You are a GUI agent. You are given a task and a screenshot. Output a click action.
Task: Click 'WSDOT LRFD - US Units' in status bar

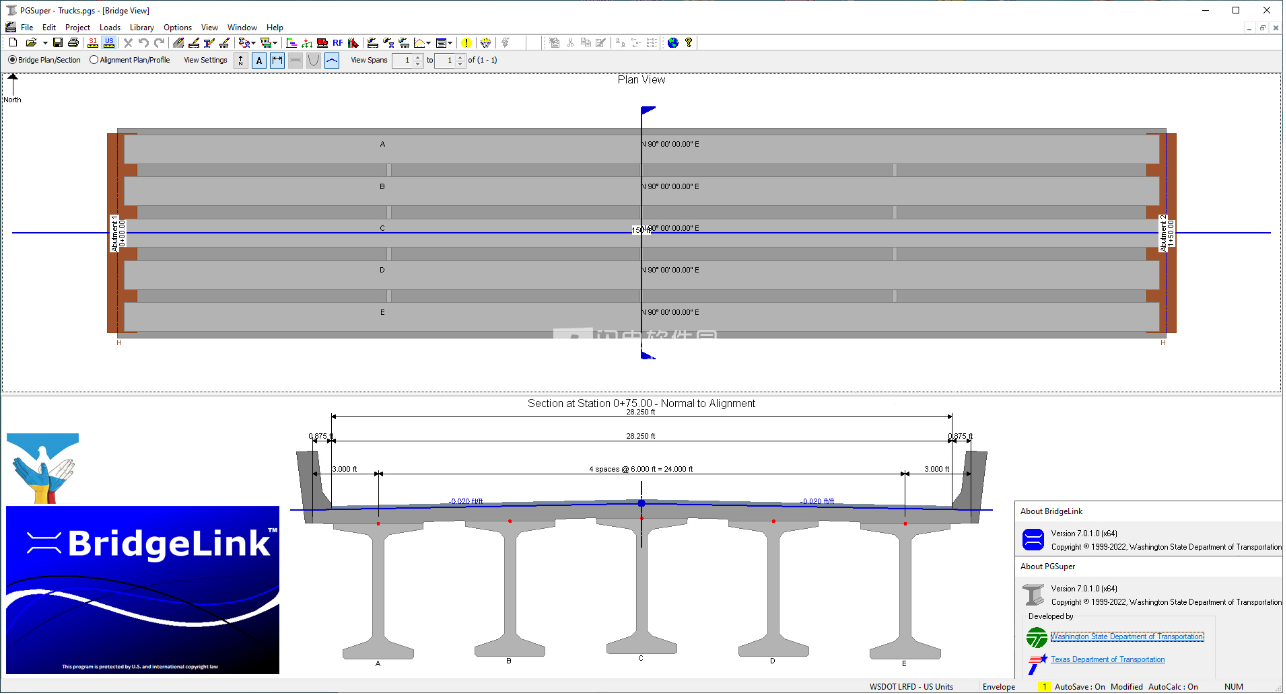click(911, 687)
